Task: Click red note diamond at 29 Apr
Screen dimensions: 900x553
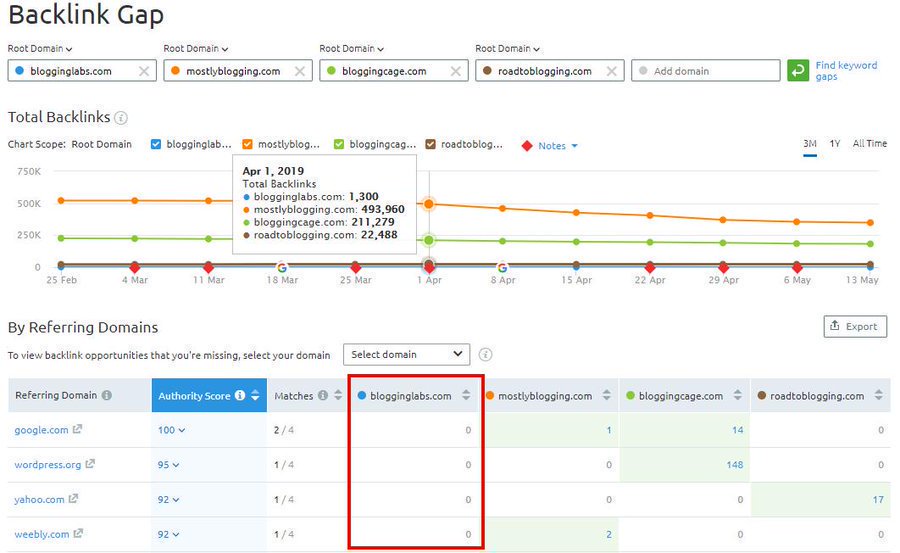Action: pyautogui.click(x=723, y=268)
